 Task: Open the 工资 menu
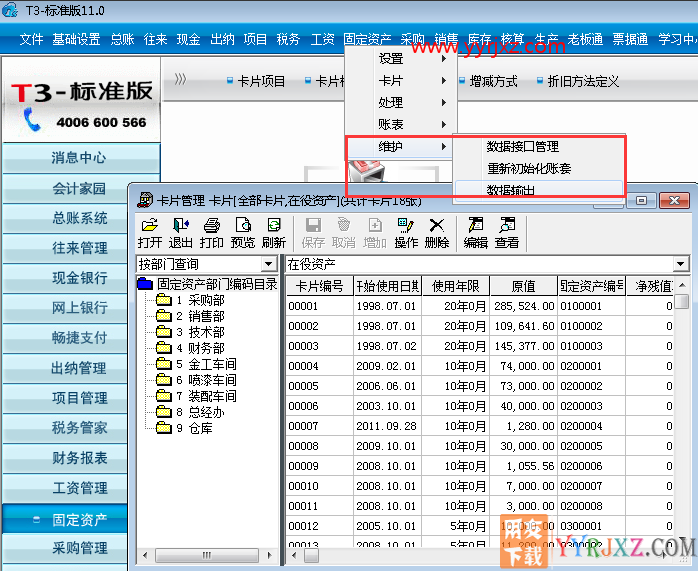(322, 39)
